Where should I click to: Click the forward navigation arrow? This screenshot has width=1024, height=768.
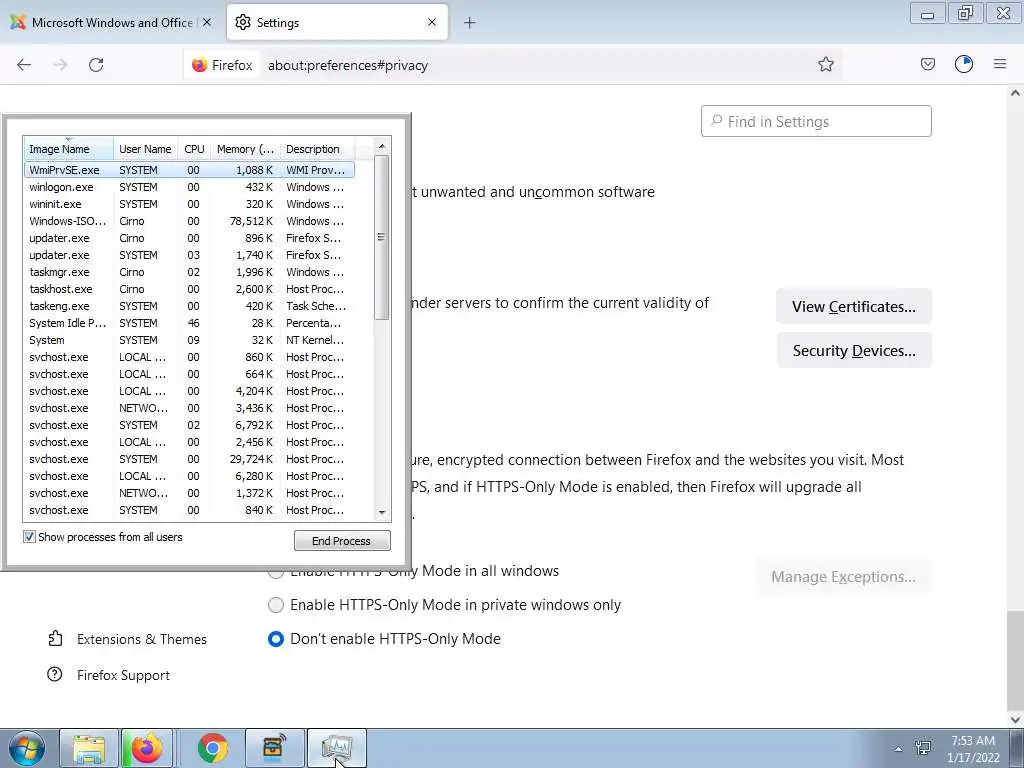60,65
